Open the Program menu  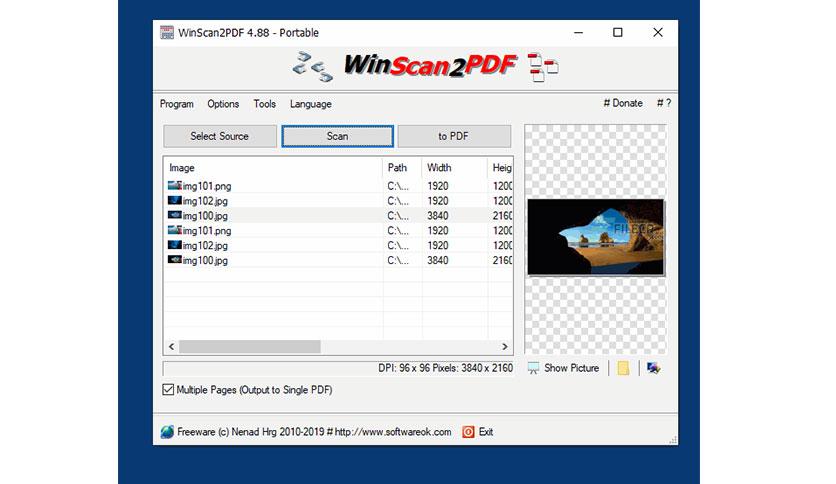coord(176,104)
